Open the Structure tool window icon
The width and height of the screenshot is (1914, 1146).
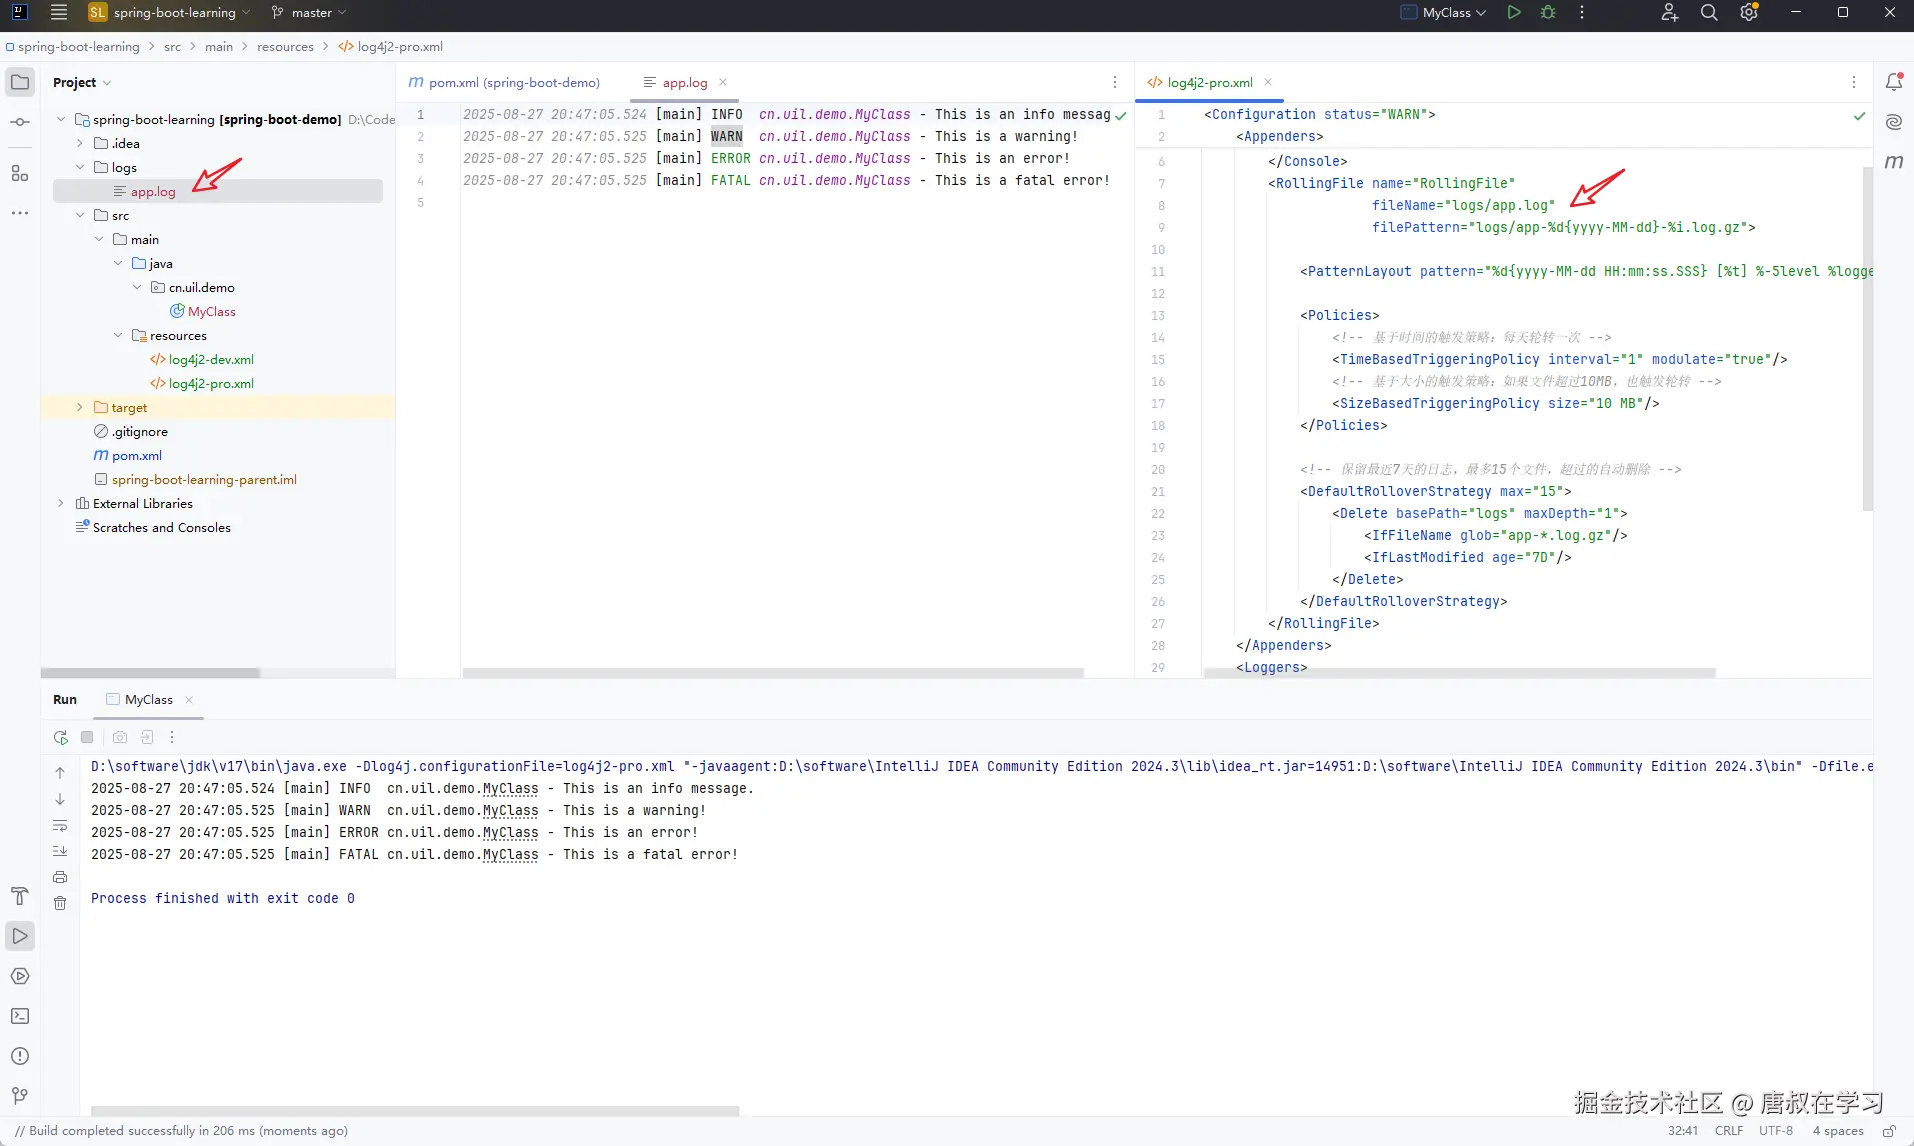tap(20, 173)
